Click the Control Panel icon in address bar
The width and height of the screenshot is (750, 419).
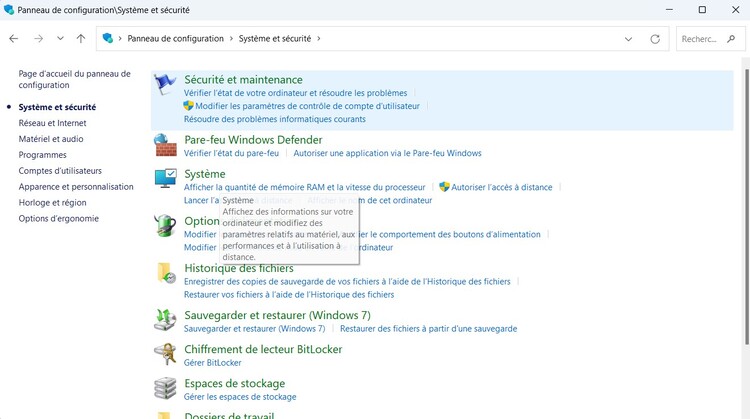(108, 38)
